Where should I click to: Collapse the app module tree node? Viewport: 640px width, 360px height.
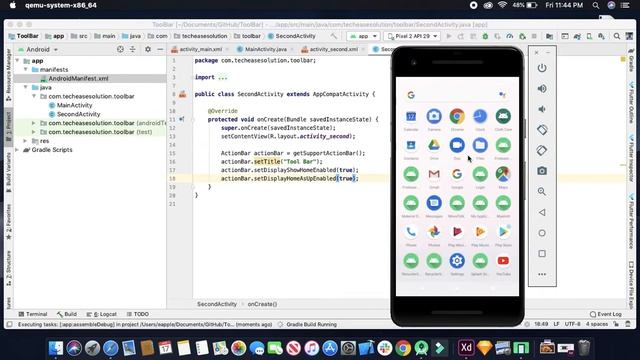point(17,60)
